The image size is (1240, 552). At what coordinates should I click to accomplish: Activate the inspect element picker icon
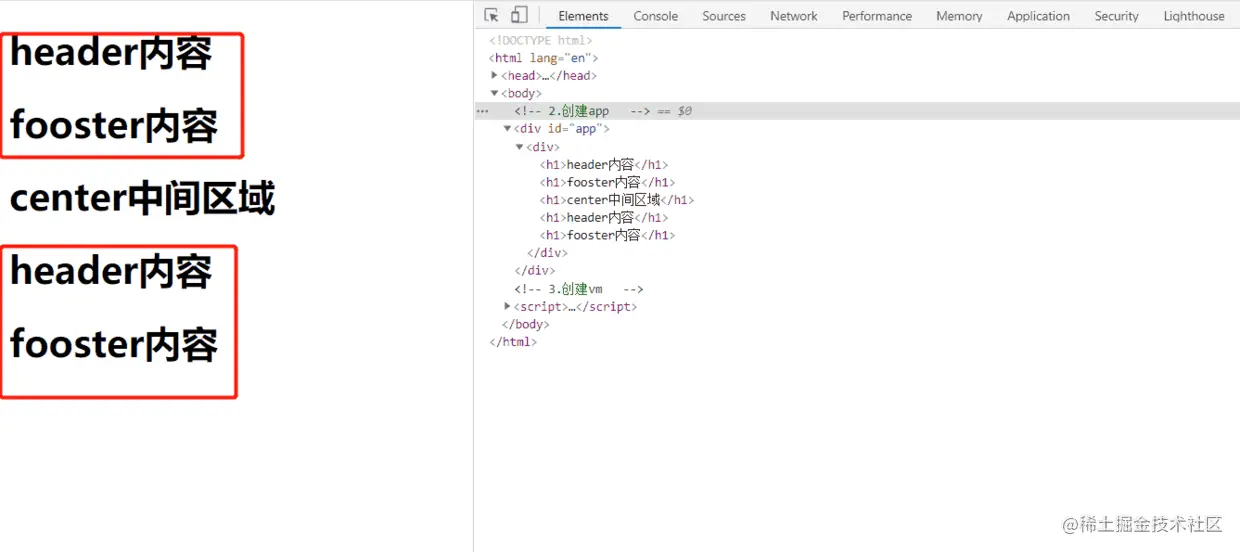coord(491,15)
